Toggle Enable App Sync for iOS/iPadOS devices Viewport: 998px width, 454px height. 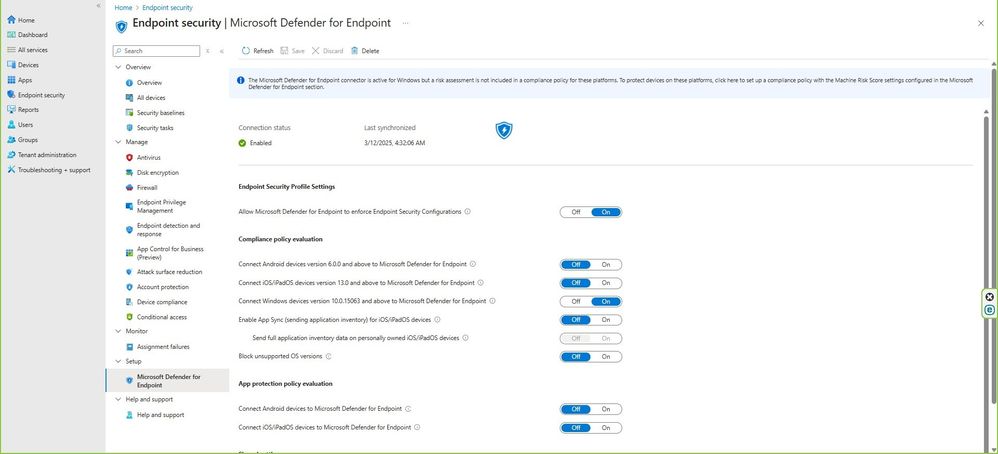click(x=591, y=320)
